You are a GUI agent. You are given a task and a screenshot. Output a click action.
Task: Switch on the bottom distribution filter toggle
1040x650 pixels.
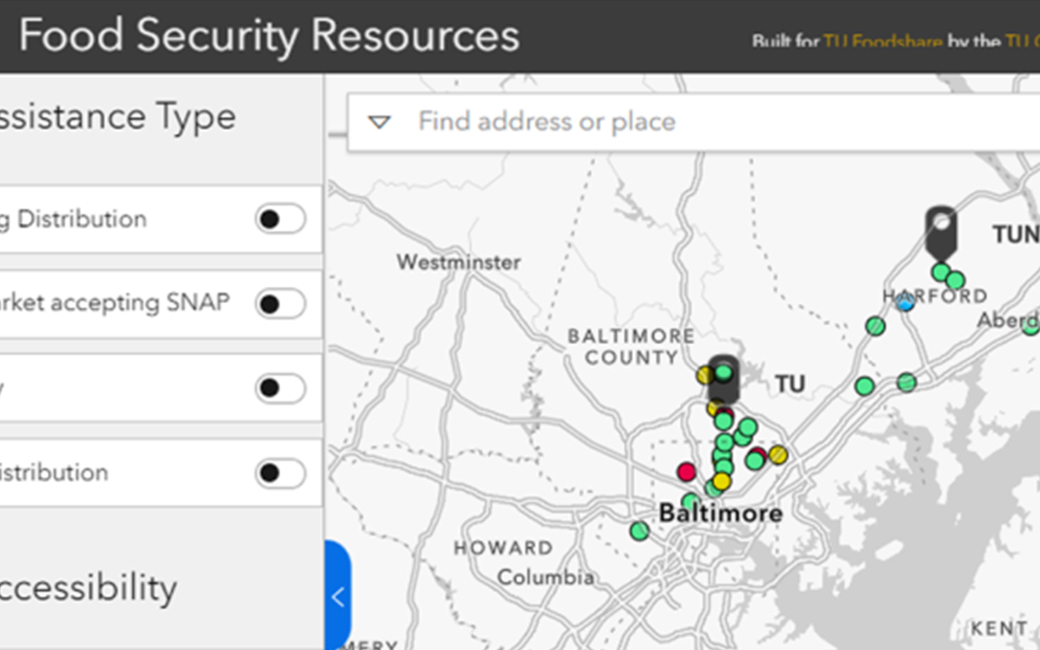point(280,473)
